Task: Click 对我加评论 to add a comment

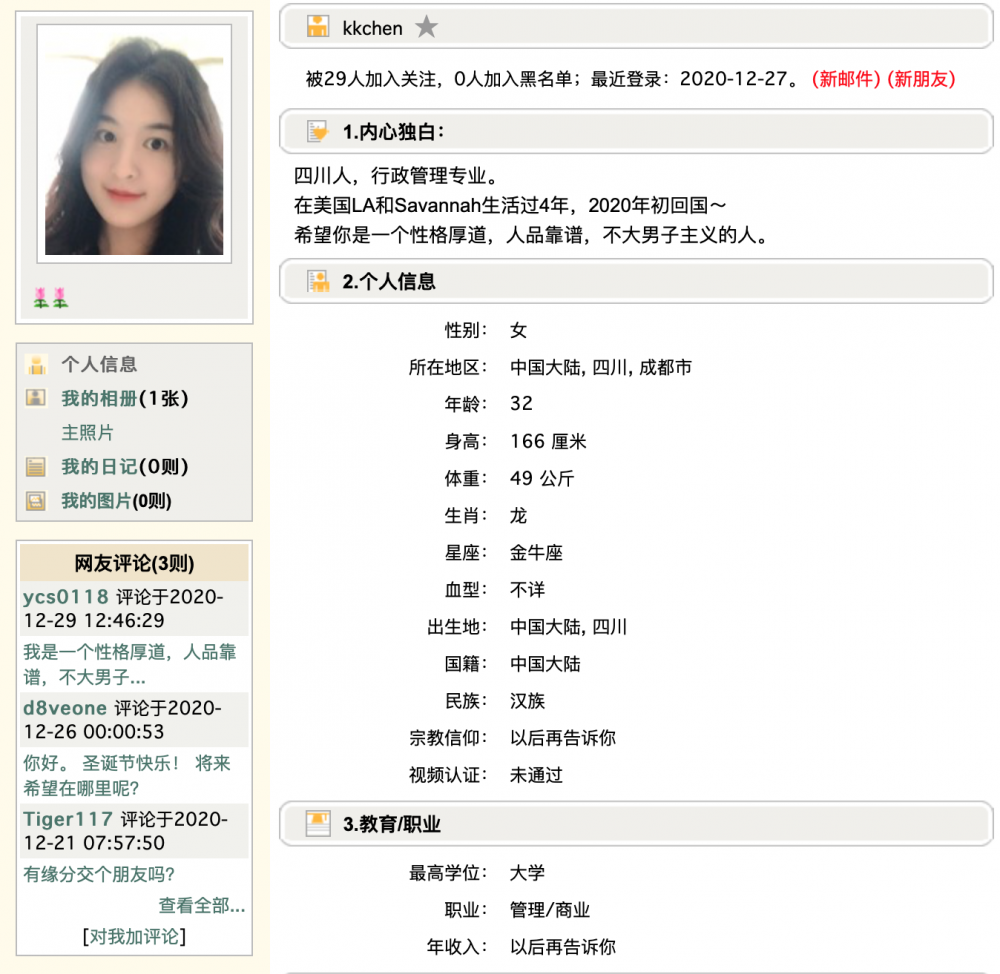Action: (x=134, y=936)
